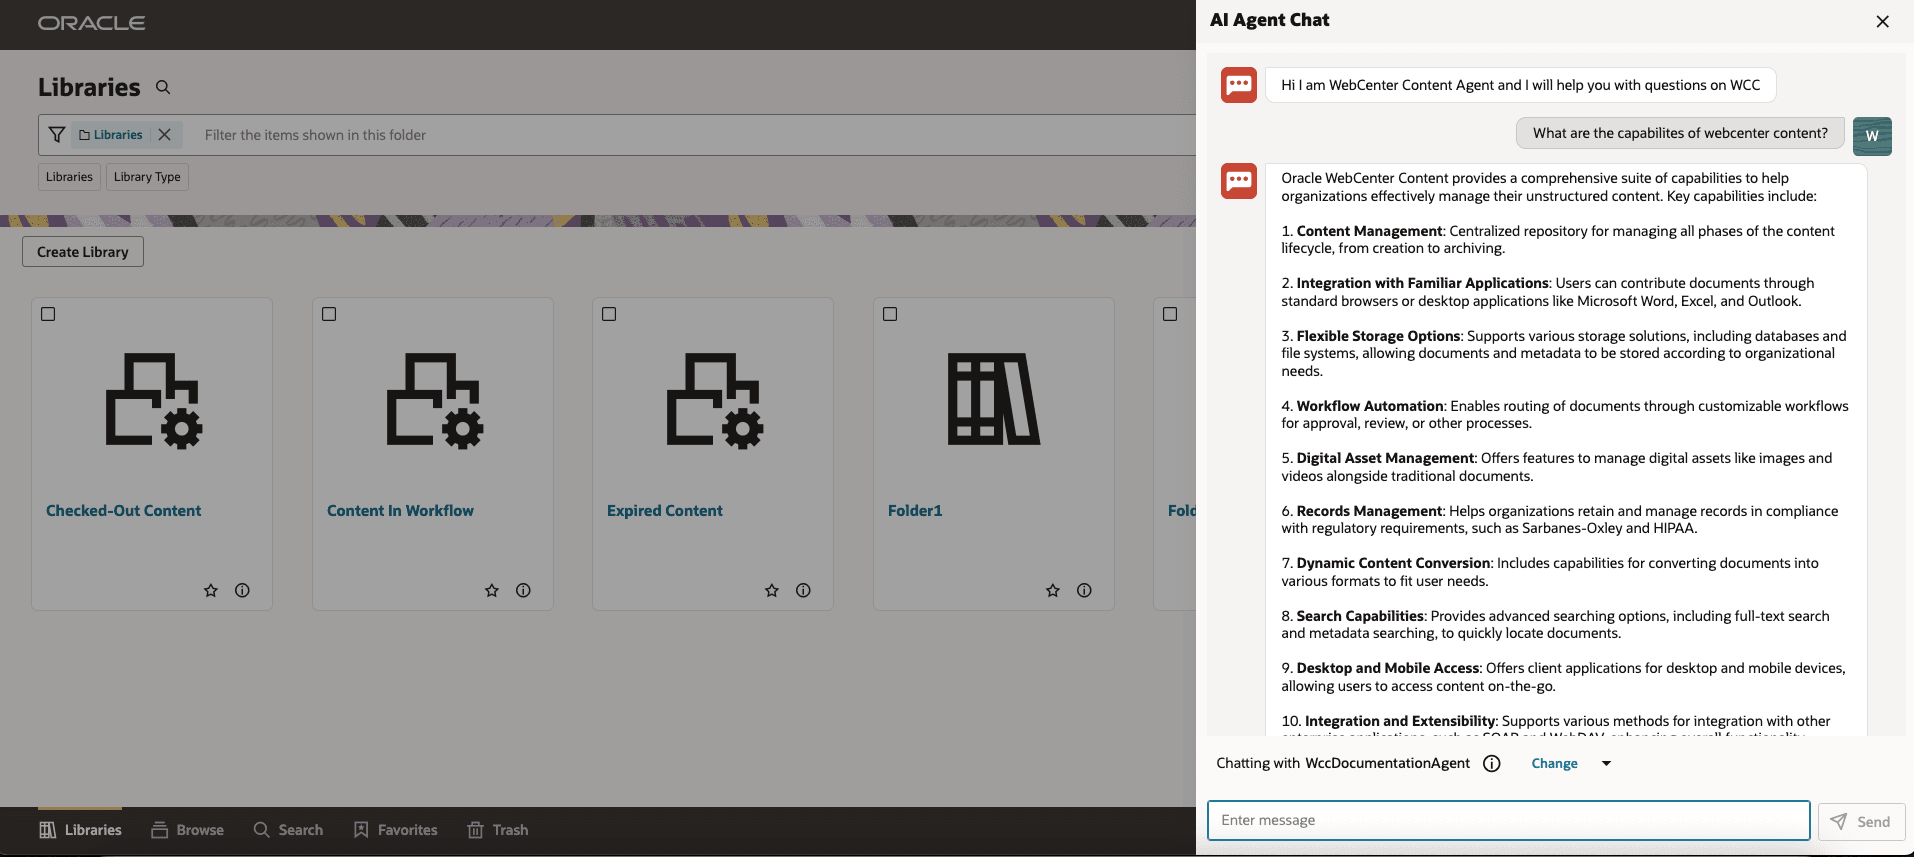1914x857 pixels.
Task: Show info for Checked-Out Content
Action: [242, 591]
